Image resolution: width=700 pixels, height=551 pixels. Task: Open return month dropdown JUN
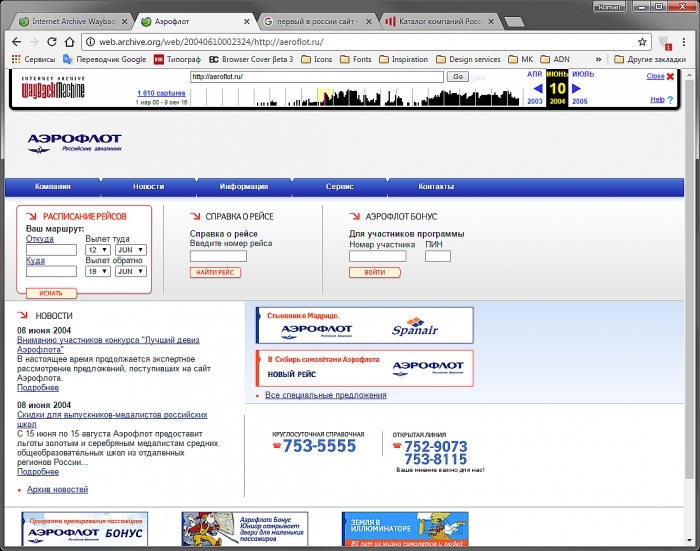tap(131, 271)
